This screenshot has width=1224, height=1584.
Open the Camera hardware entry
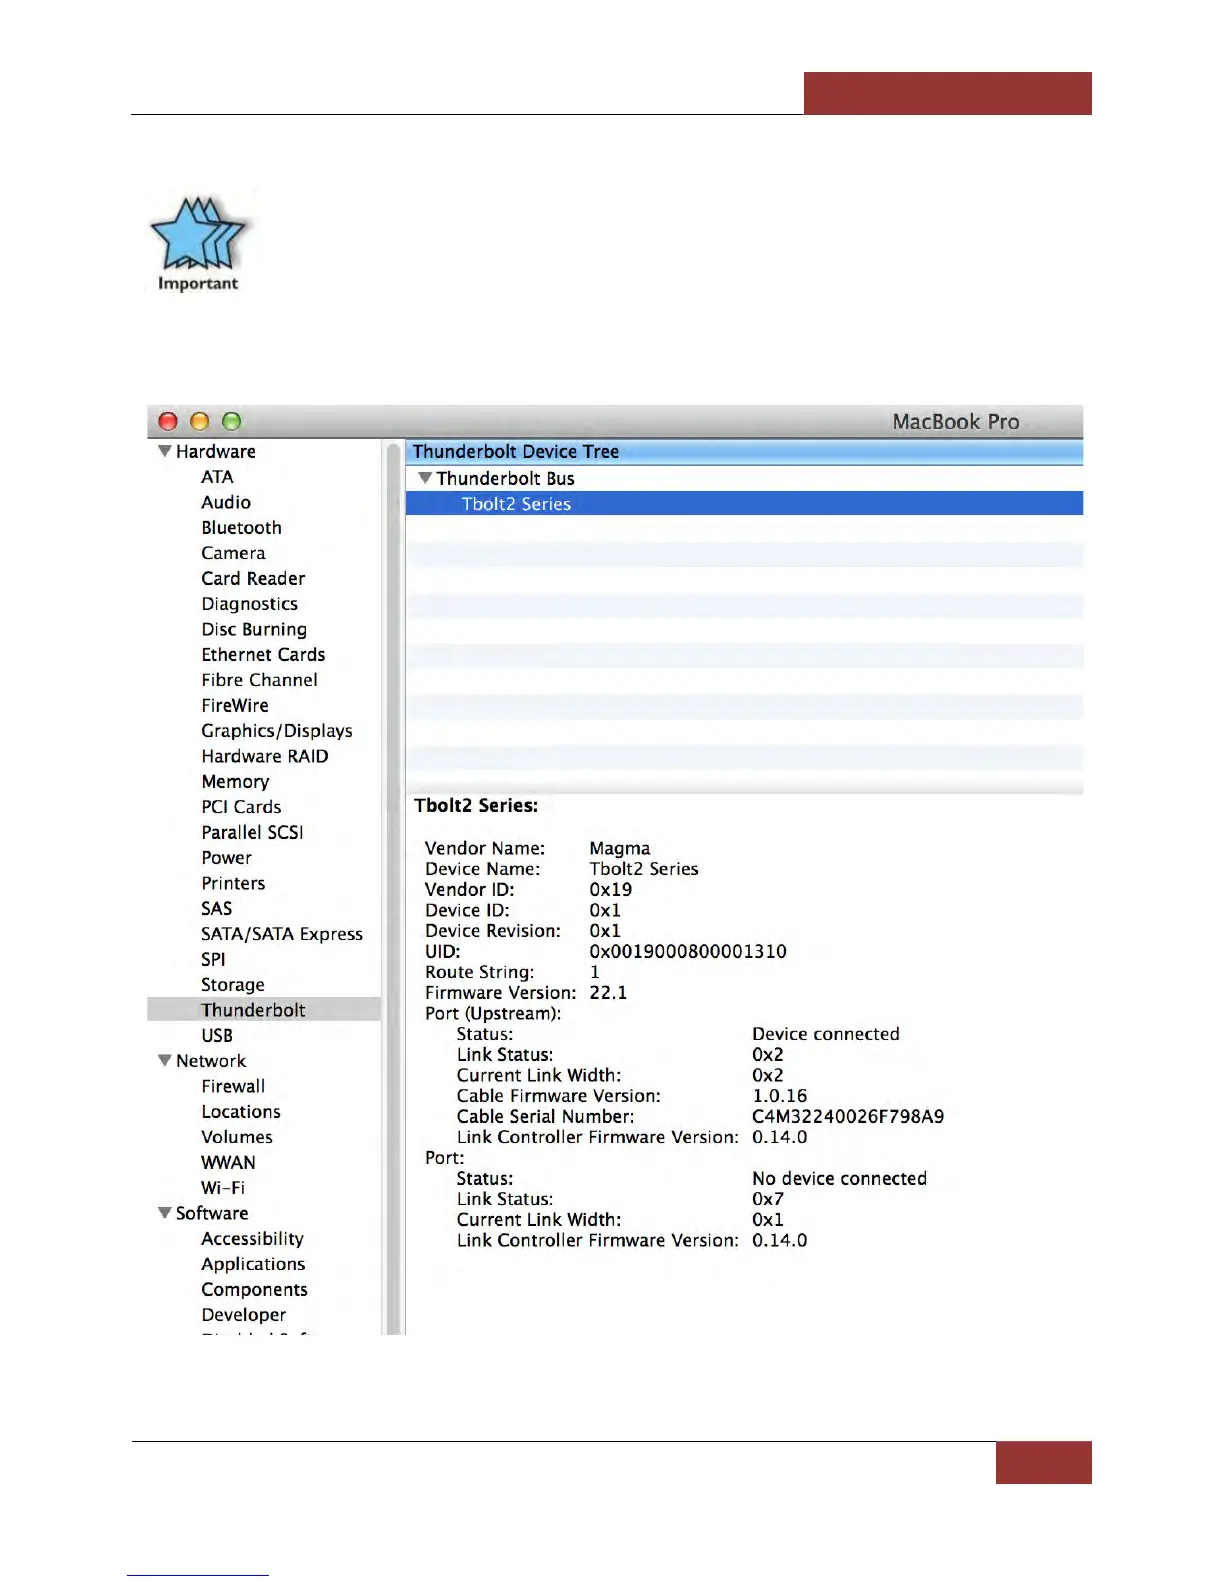233,553
